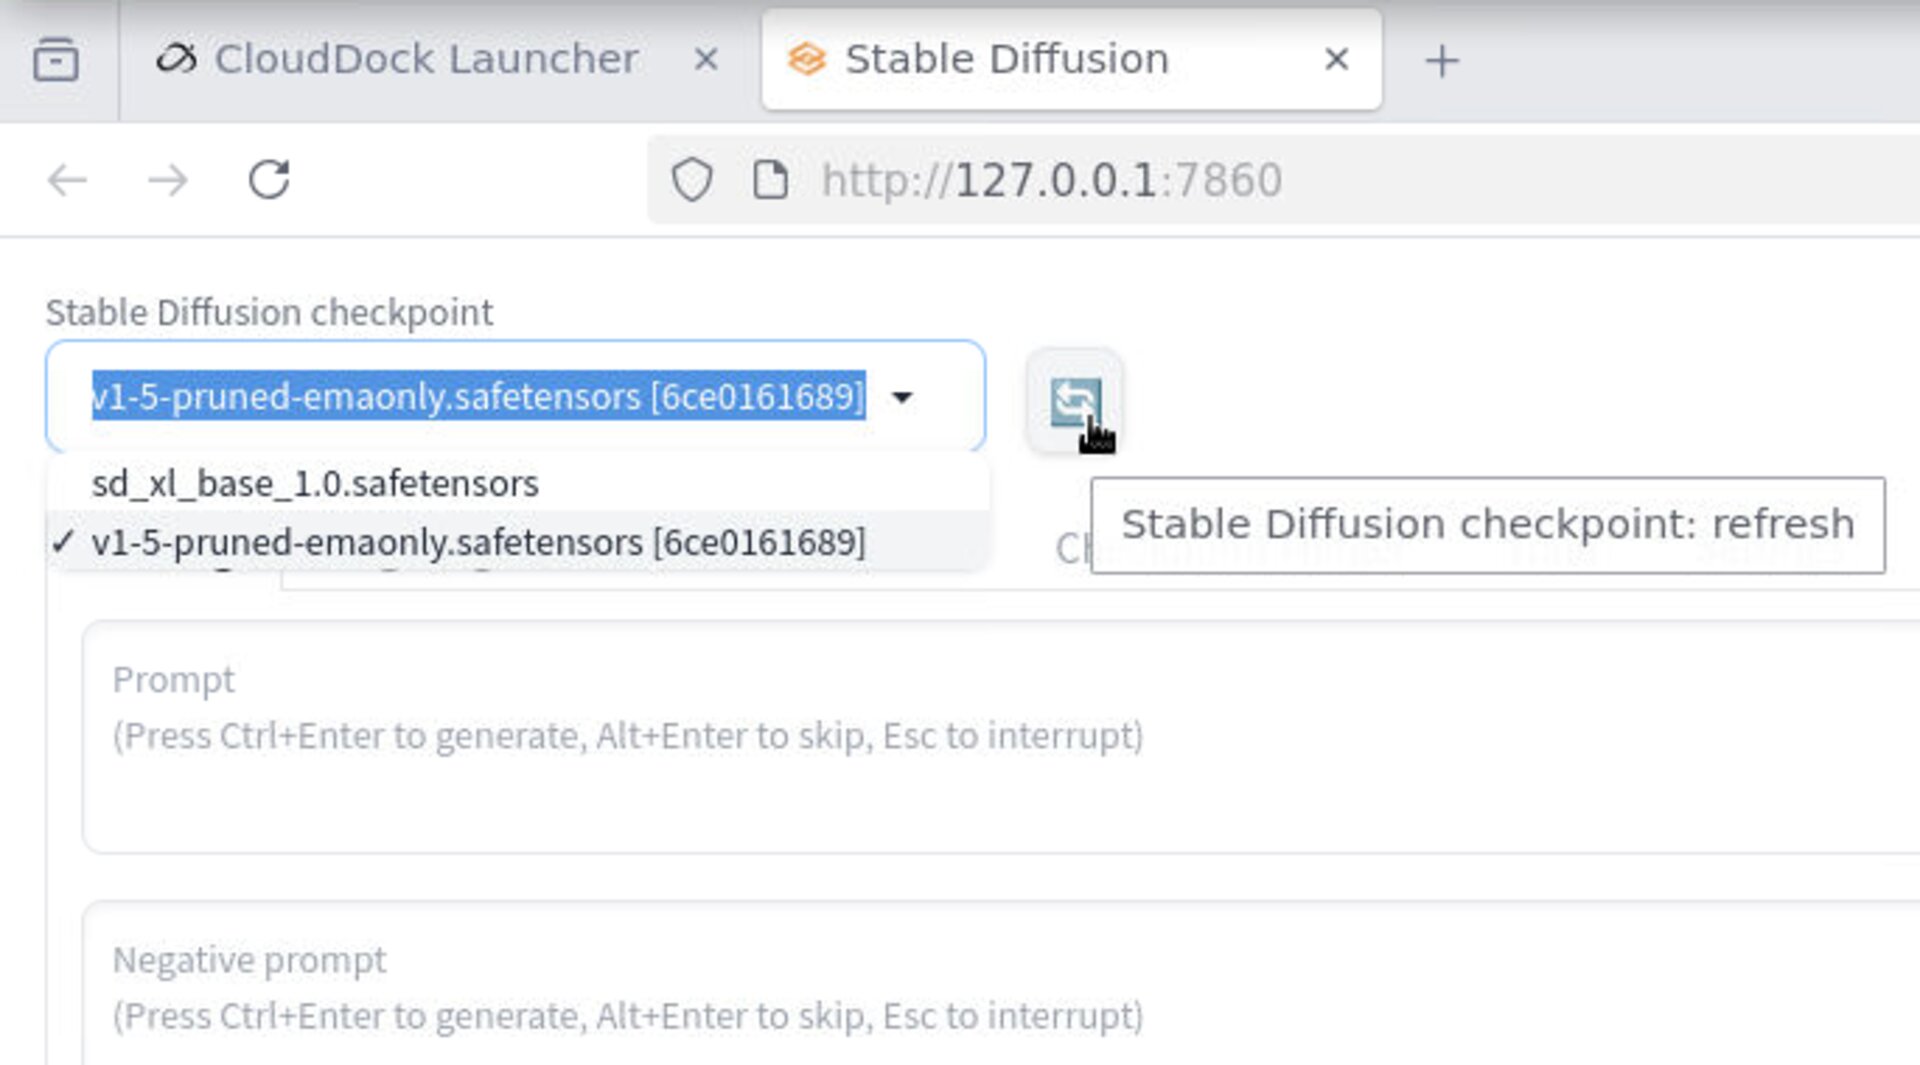1920x1065 pixels.
Task: Click the Stable Diffusion tab favicon
Action: (x=806, y=59)
